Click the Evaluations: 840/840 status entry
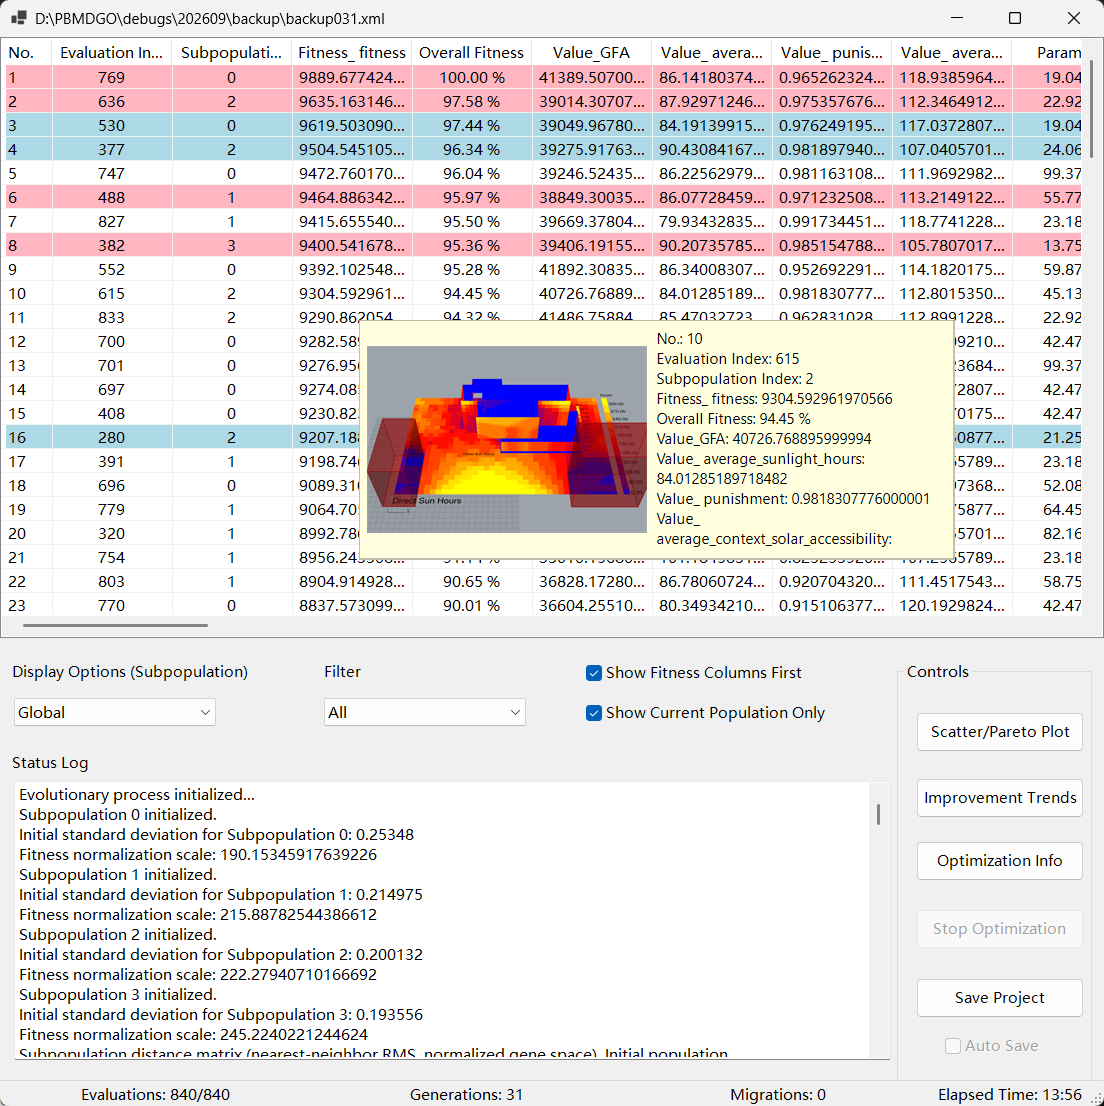Viewport: 1104px width, 1106px height. coord(155,1095)
